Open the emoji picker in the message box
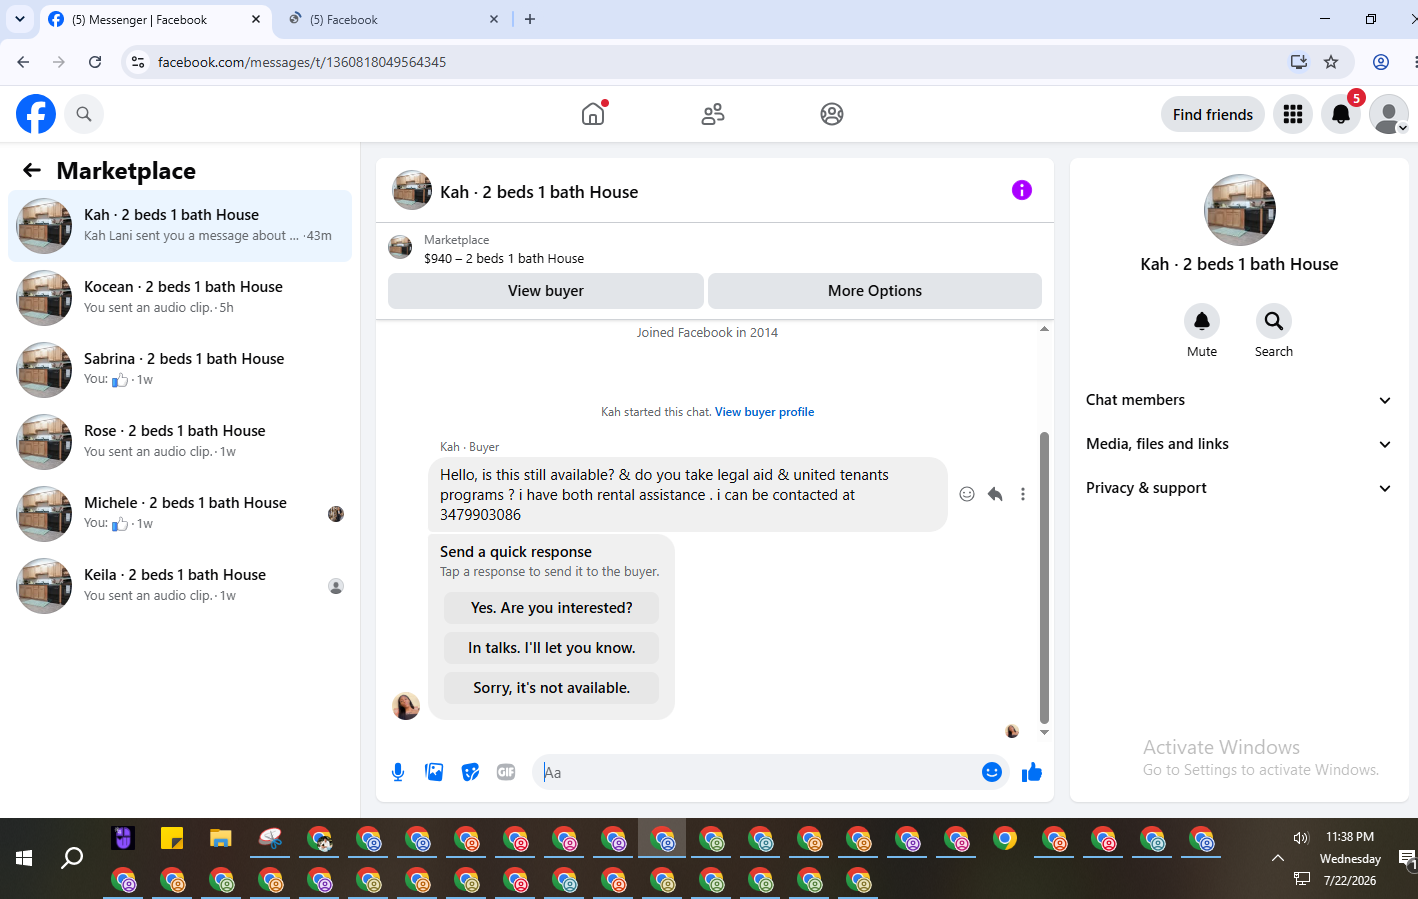 (992, 772)
